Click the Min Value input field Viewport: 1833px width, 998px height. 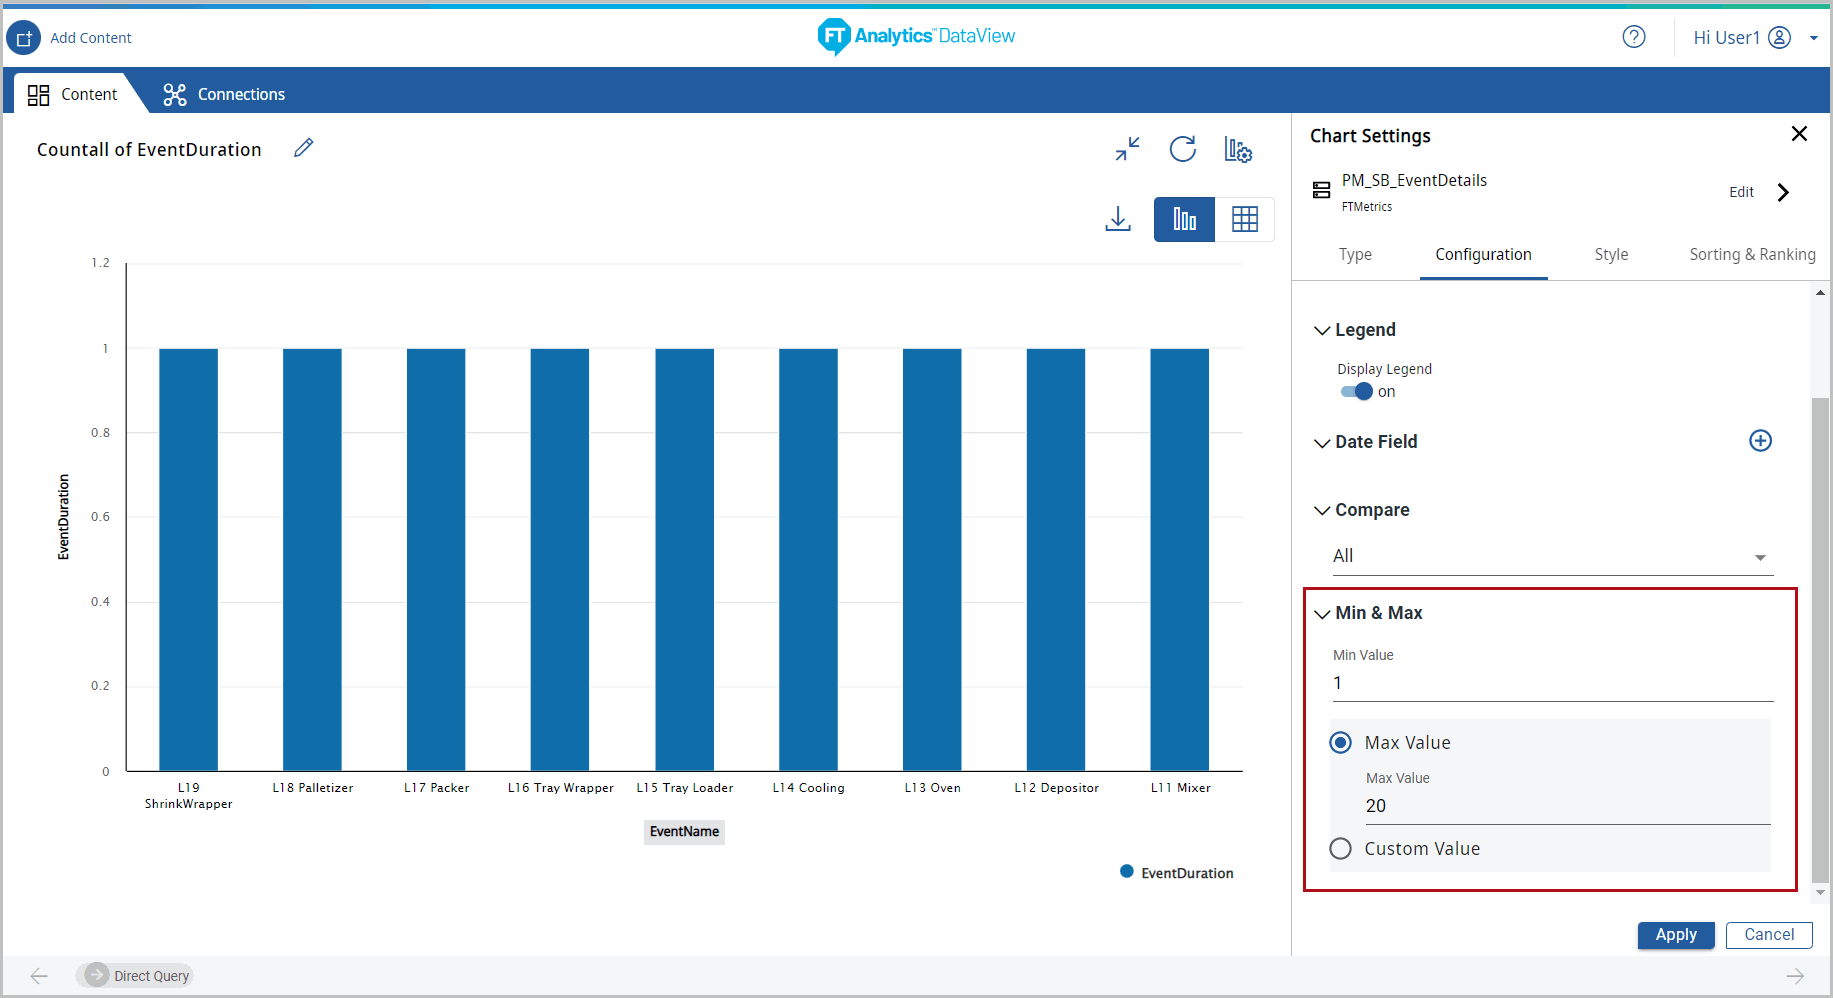(x=1551, y=684)
